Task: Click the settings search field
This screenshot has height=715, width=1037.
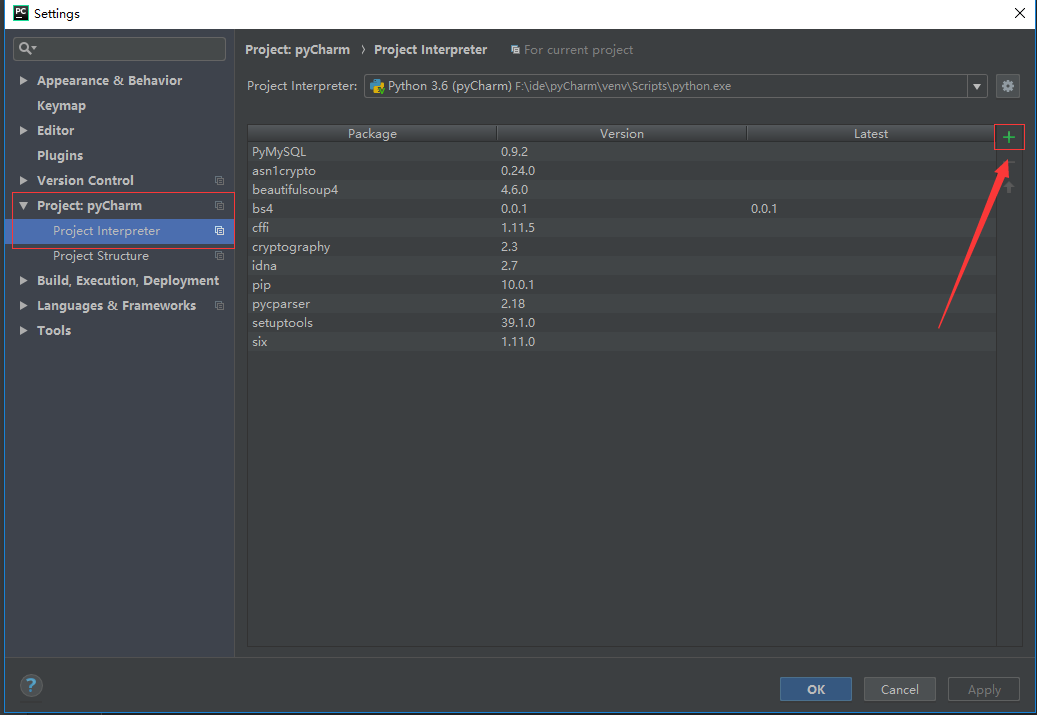Action: coord(120,49)
